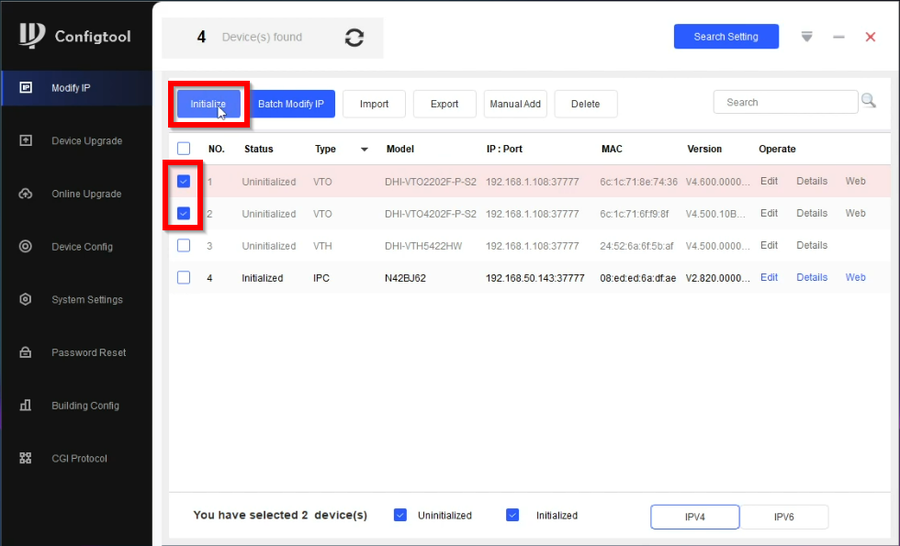
Task: Click into the Search input field
Action: 785,102
